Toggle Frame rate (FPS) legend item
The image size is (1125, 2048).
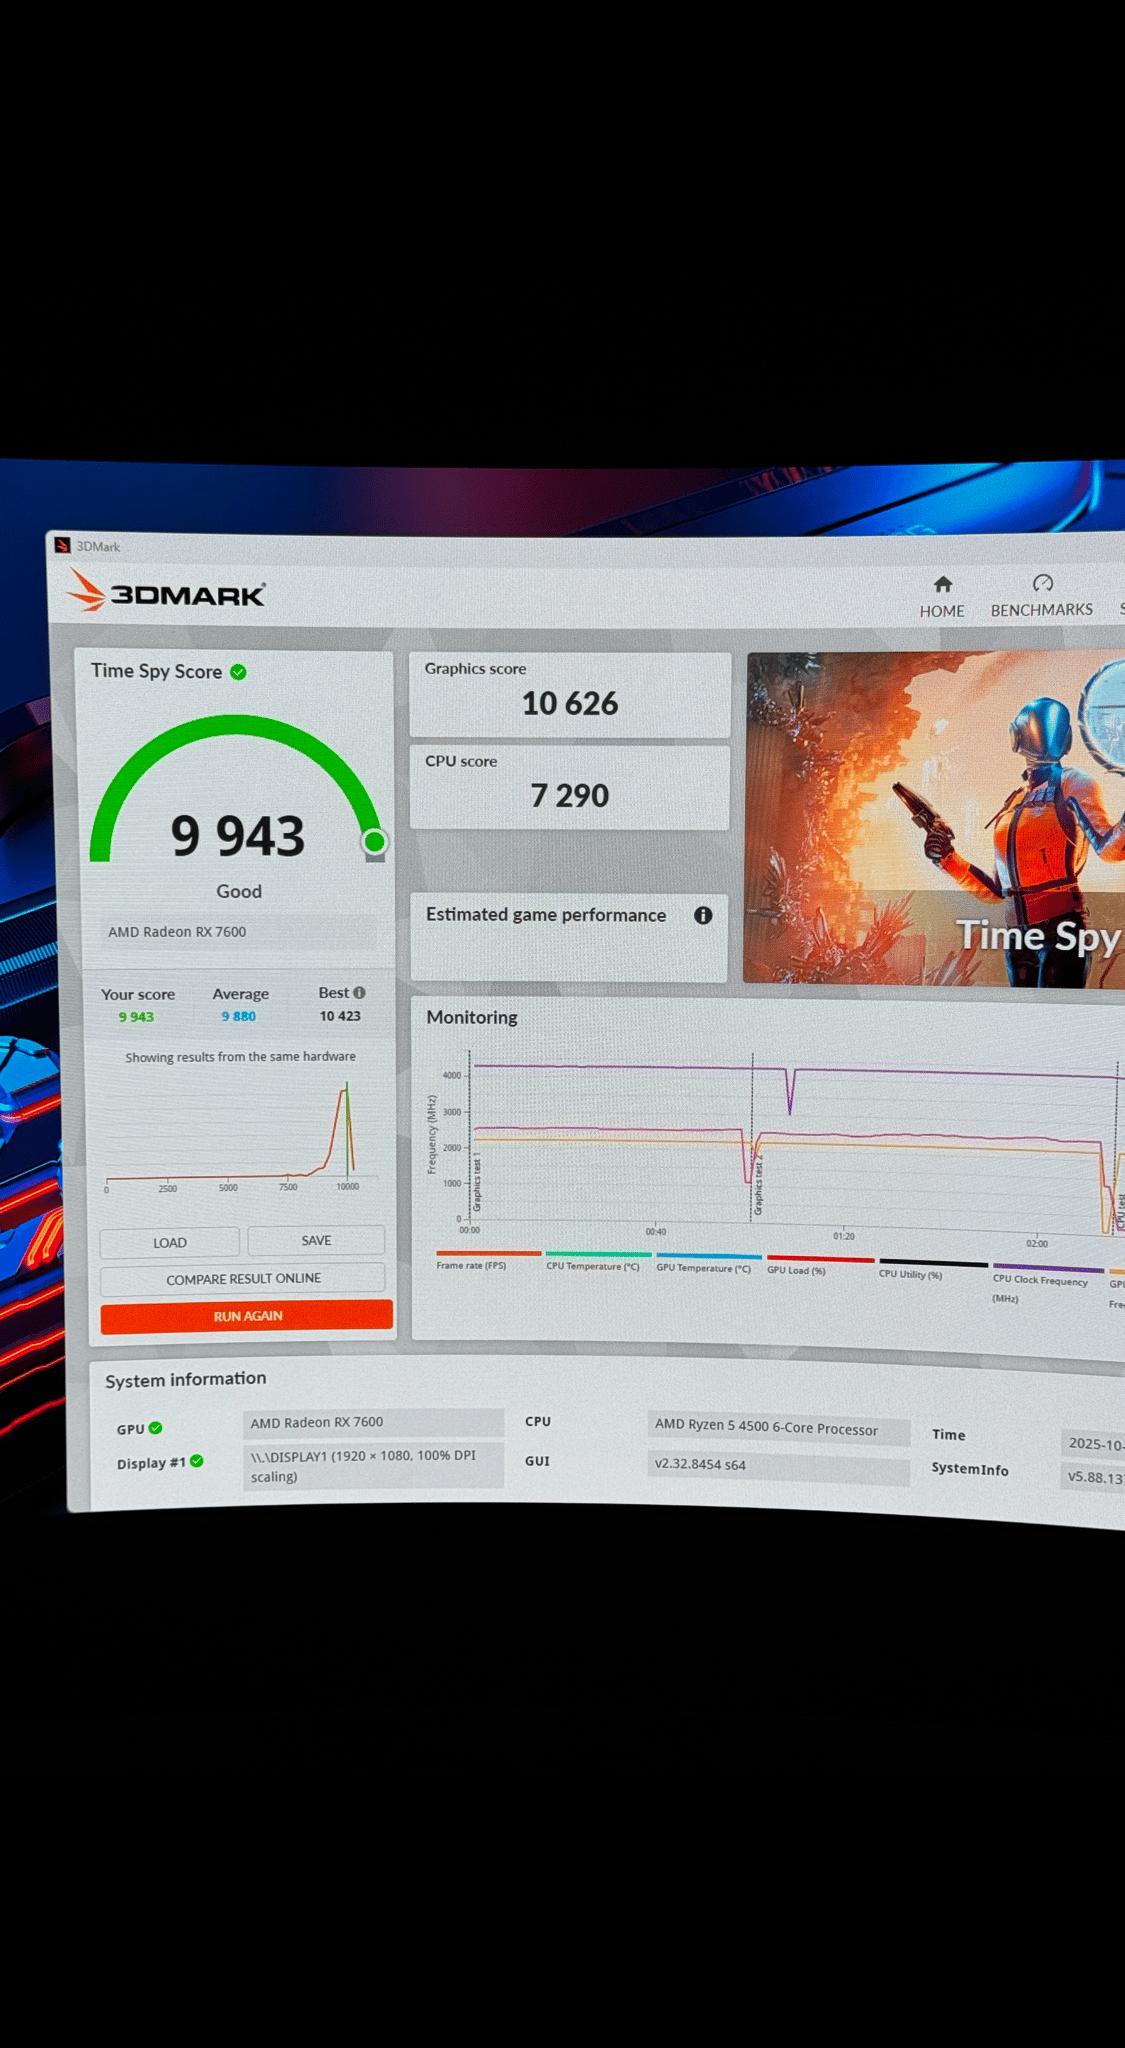488,1261
